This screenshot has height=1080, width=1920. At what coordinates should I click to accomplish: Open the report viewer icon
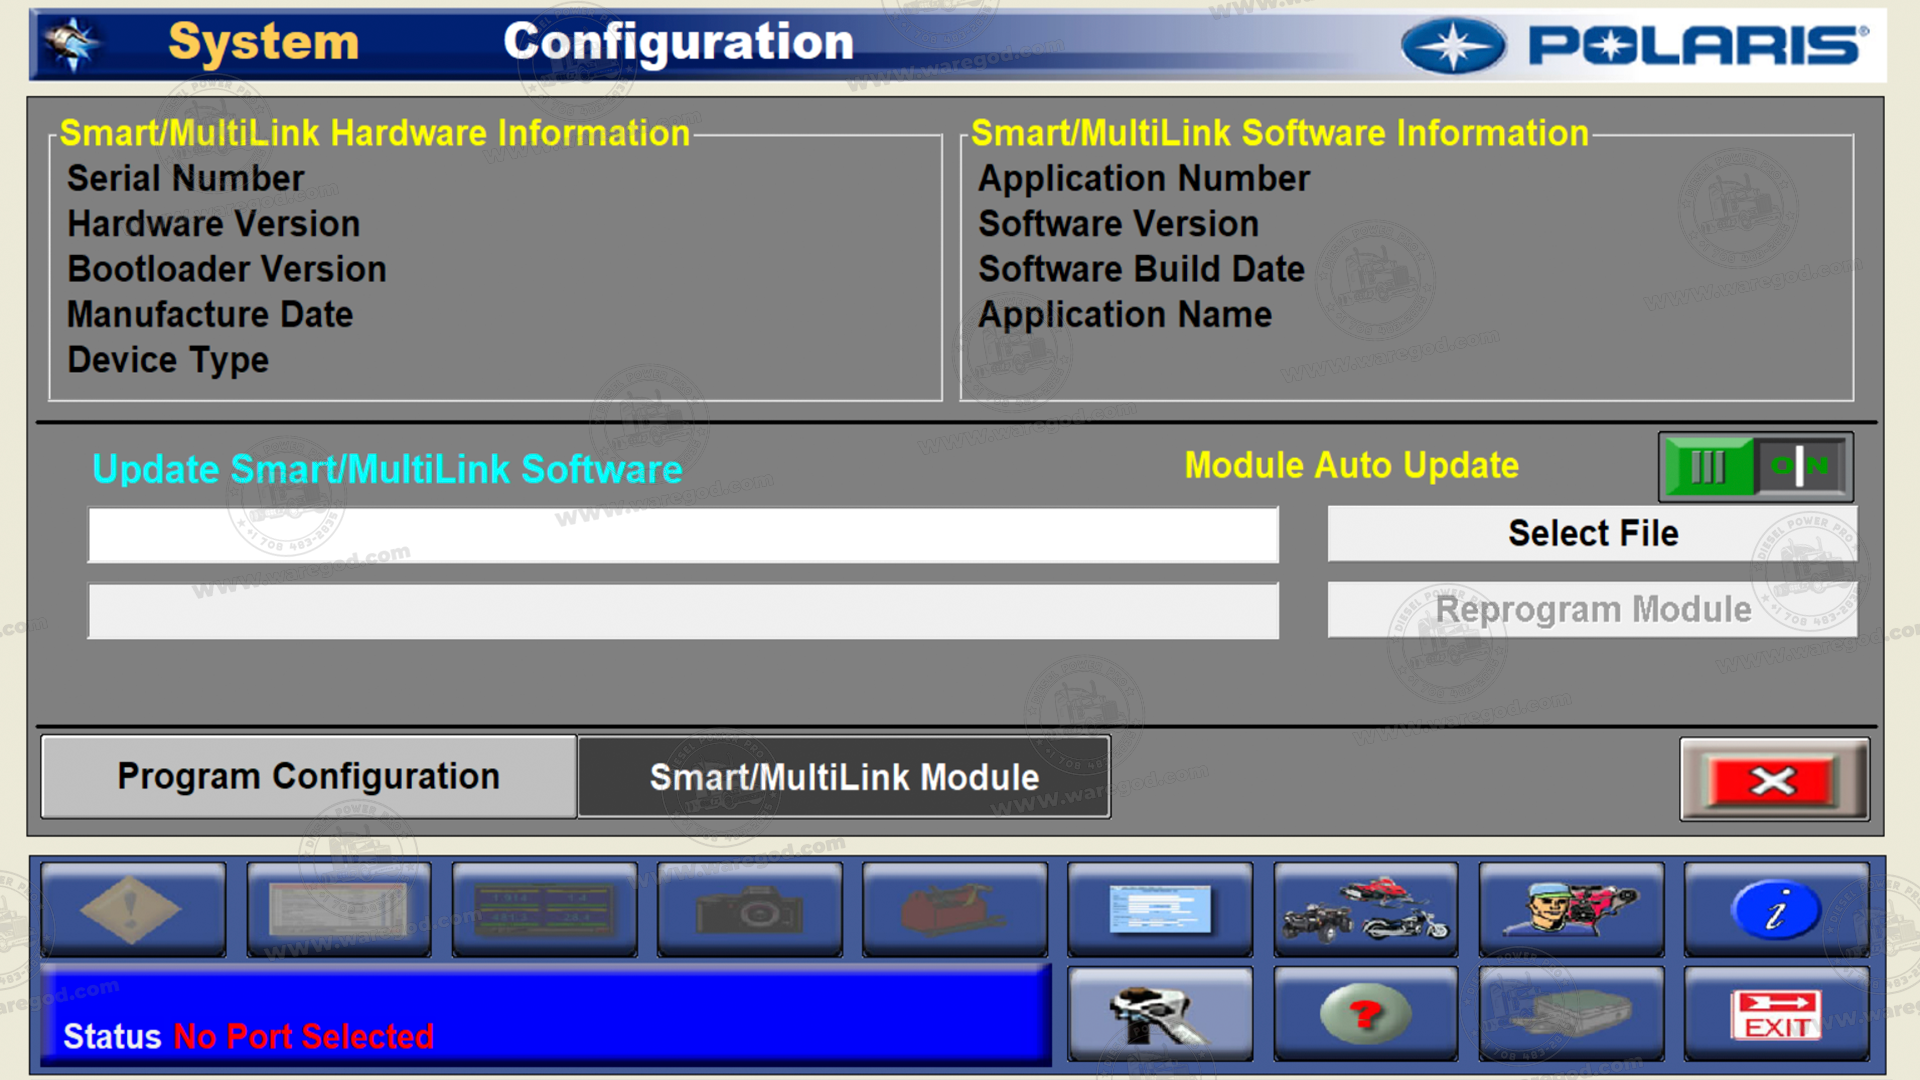coord(339,910)
